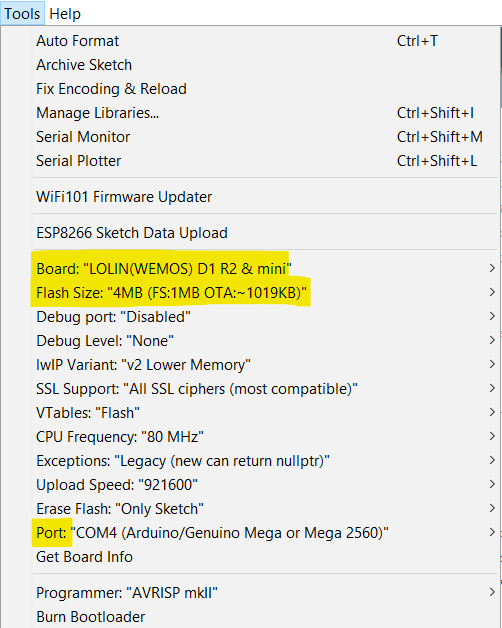The width and height of the screenshot is (502, 628).
Task: Launch the Serial Monitor
Action: (x=265, y=137)
